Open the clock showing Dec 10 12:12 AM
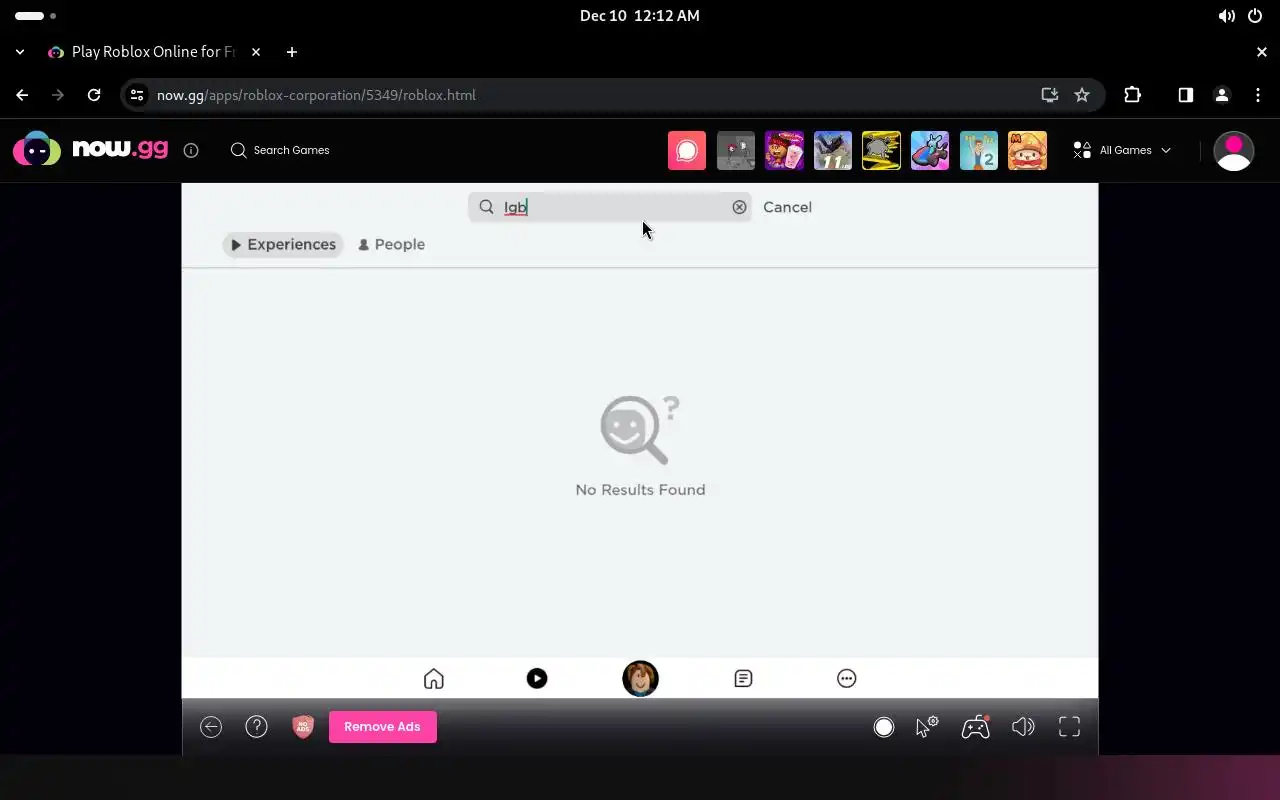This screenshot has width=1280, height=800. point(640,16)
